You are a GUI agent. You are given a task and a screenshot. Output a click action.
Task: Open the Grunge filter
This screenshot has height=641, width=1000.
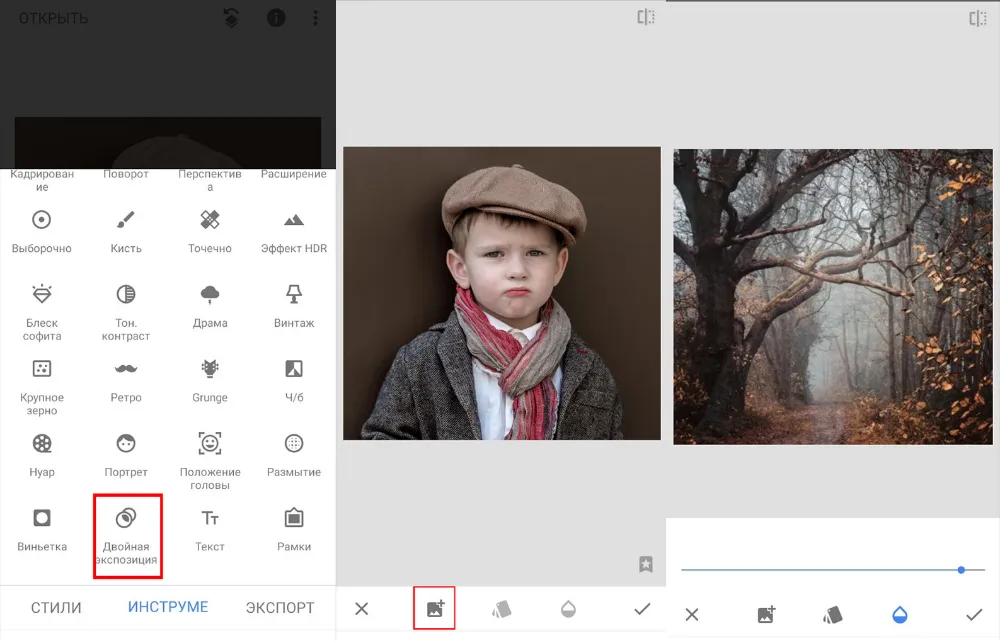click(x=210, y=379)
